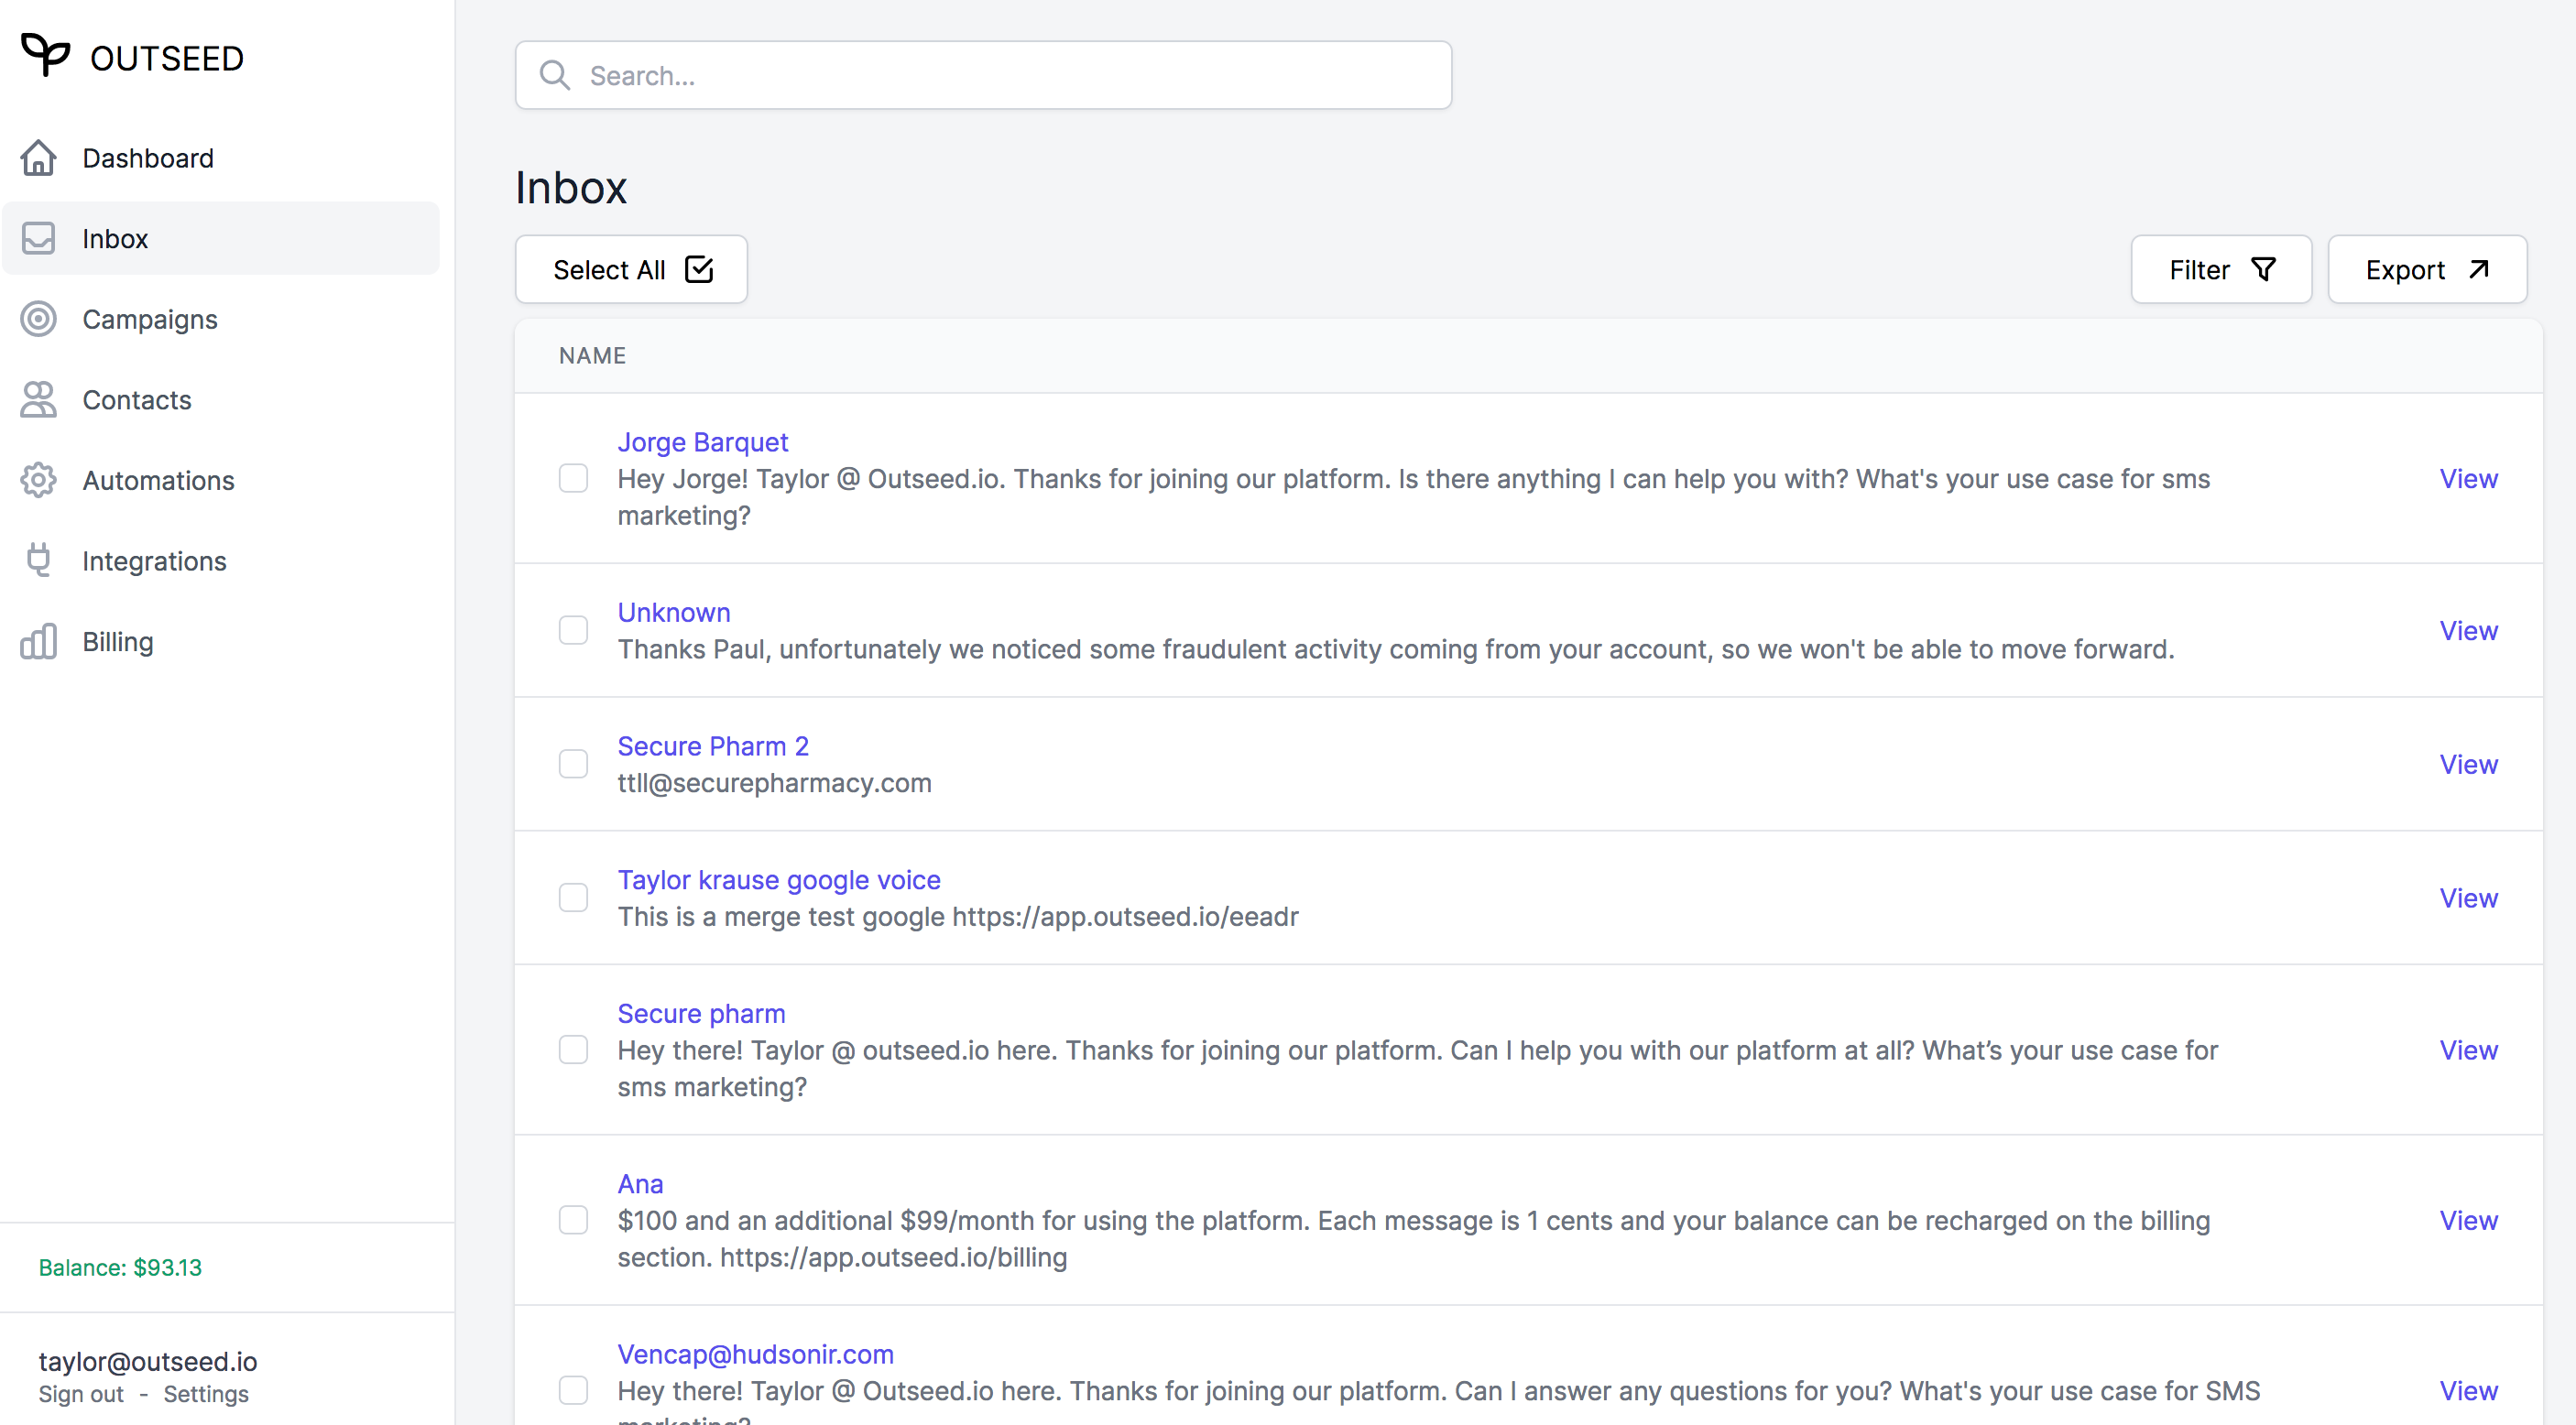Open Billing from the sidebar

click(117, 641)
